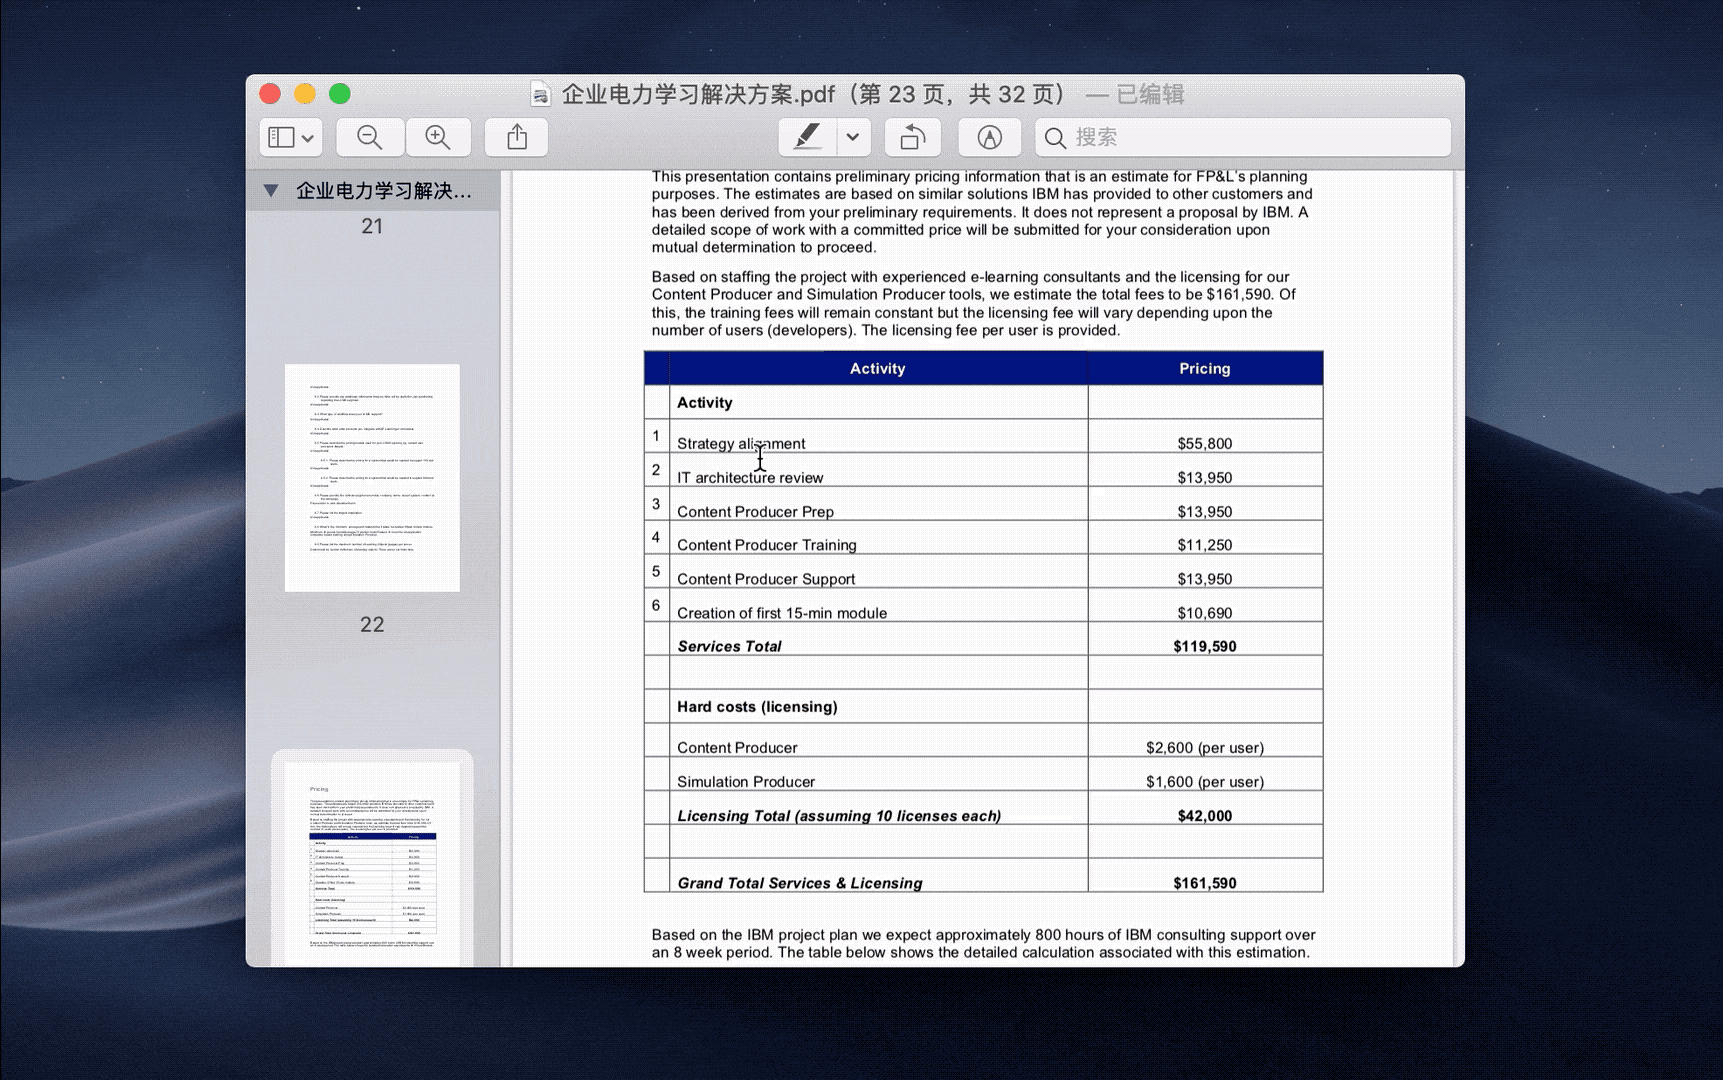1723x1080 pixels.
Task: Open the highlight color dropdown arrow
Action: tap(853, 138)
